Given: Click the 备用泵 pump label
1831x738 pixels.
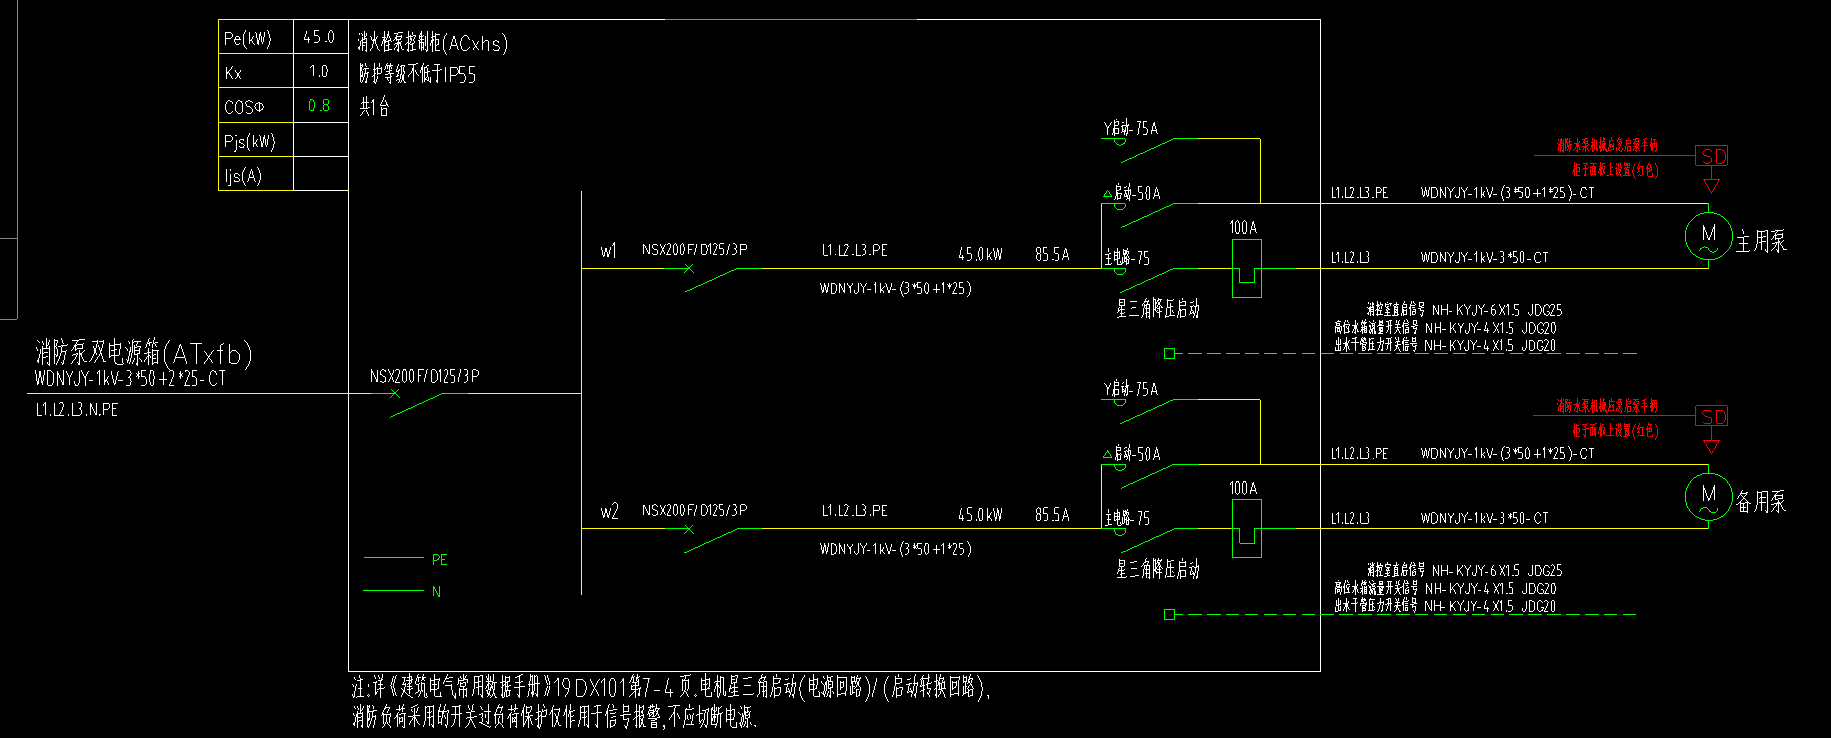Looking at the screenshot, I should pos(1760,501).
